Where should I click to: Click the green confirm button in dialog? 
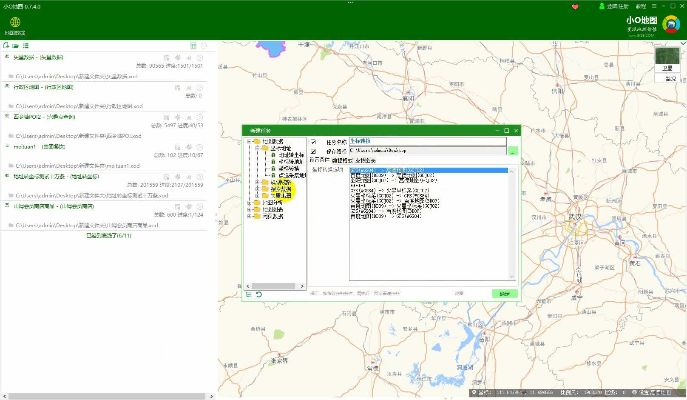coord(504,294)
